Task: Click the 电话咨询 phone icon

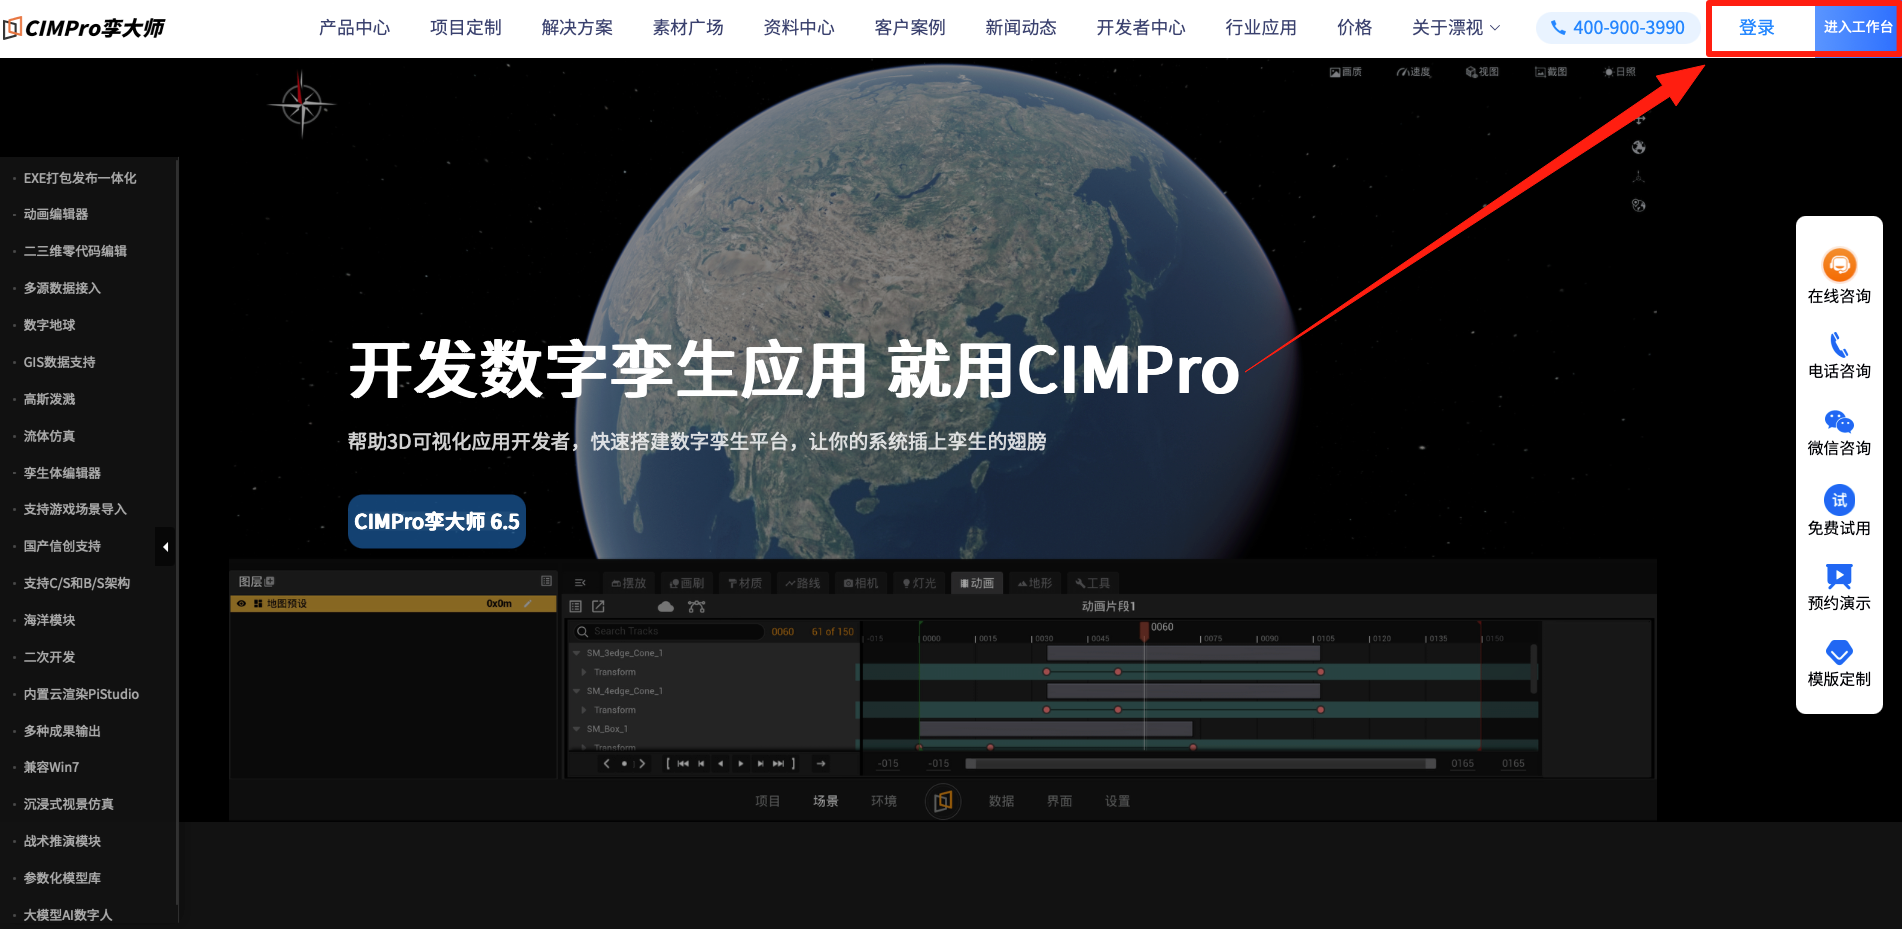Action: tap(1839, 344)
